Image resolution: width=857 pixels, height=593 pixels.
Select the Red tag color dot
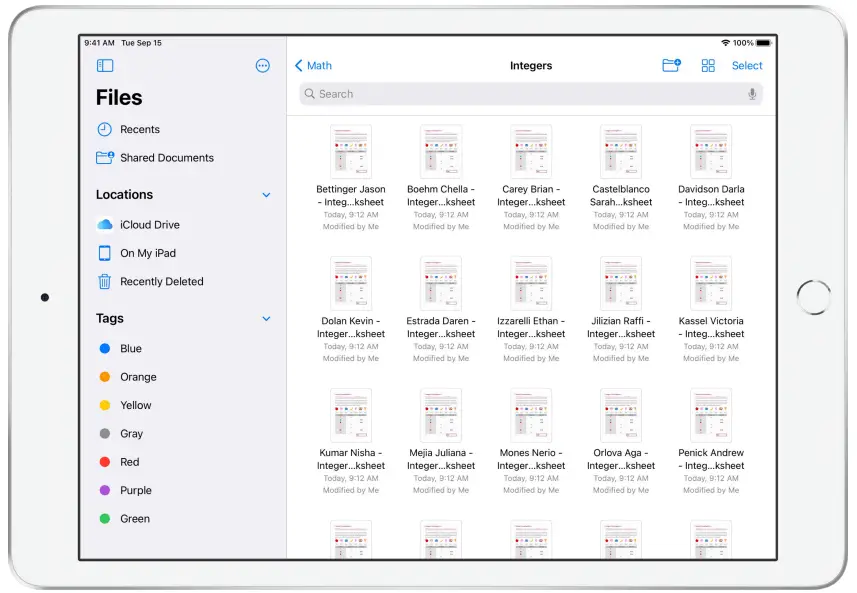tap(105, 462)
